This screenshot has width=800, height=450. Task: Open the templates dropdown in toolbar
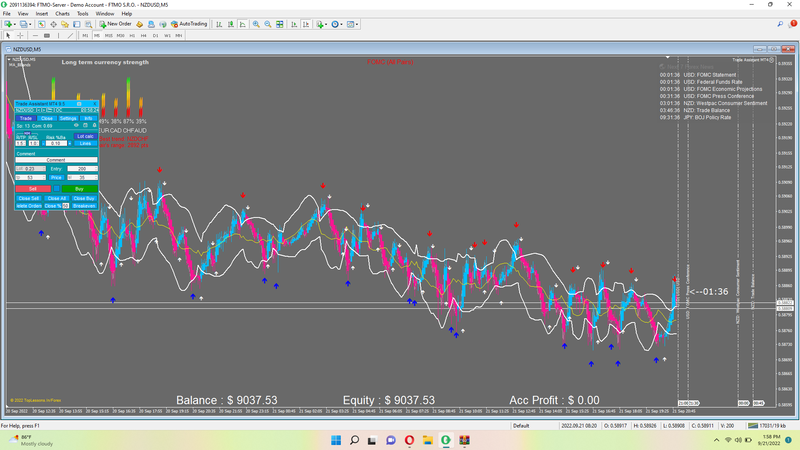click(x=355, y=23)
